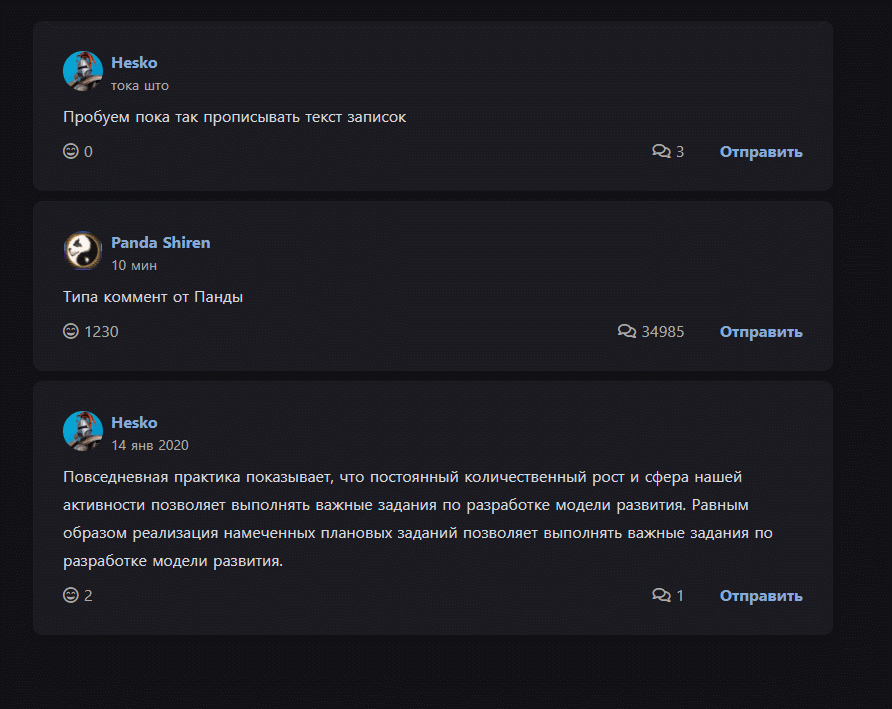
Task: Click Отправить on the bottom long post
Action: (761, 596)
